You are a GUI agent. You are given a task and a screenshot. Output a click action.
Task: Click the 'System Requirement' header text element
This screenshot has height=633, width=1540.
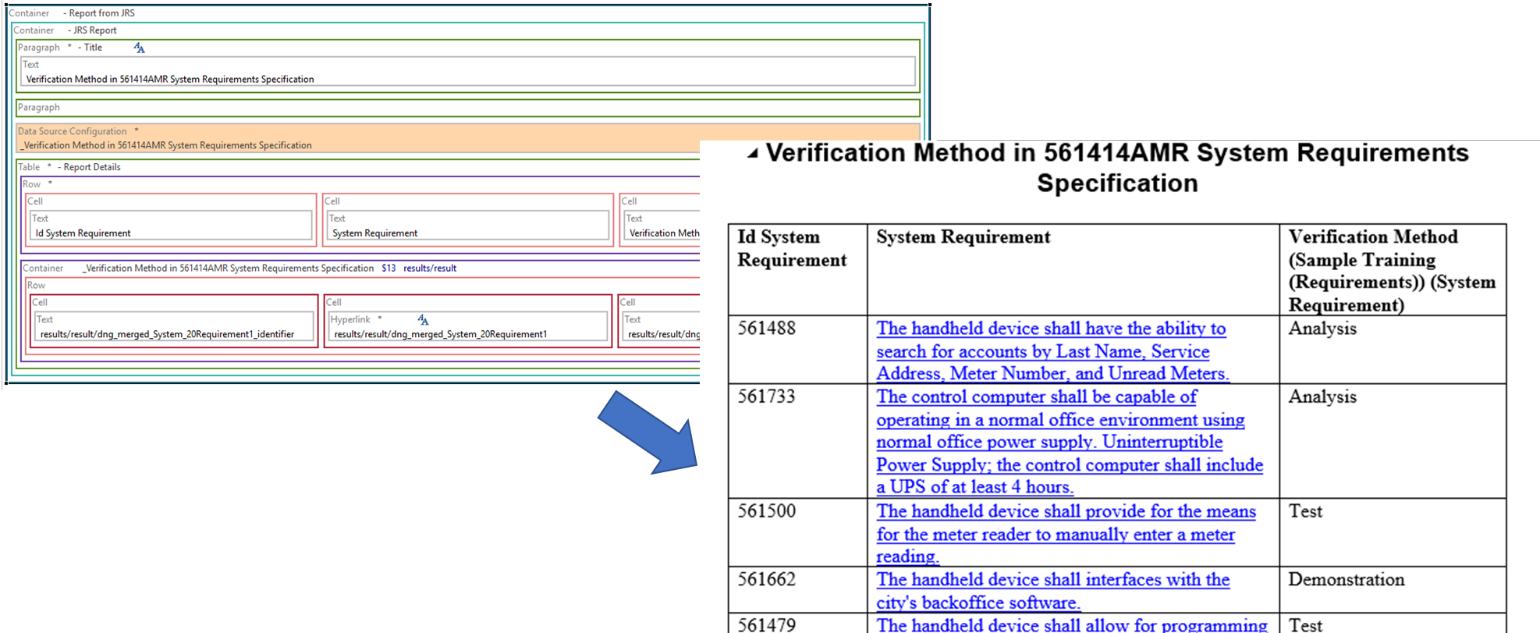pyautogui.click(x=468, y=226)
